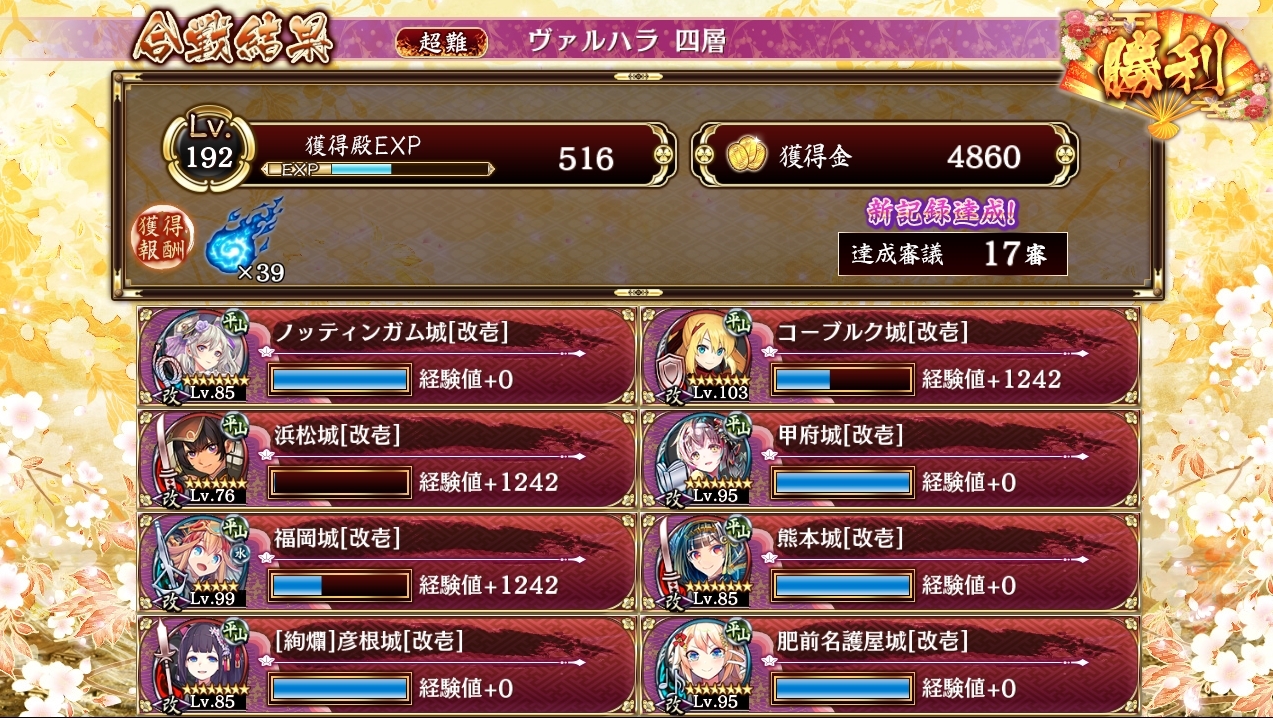The height and width of the screenshot is (718, 1273).
Task: Click the gold coin icon
Action: click(745, 155)
